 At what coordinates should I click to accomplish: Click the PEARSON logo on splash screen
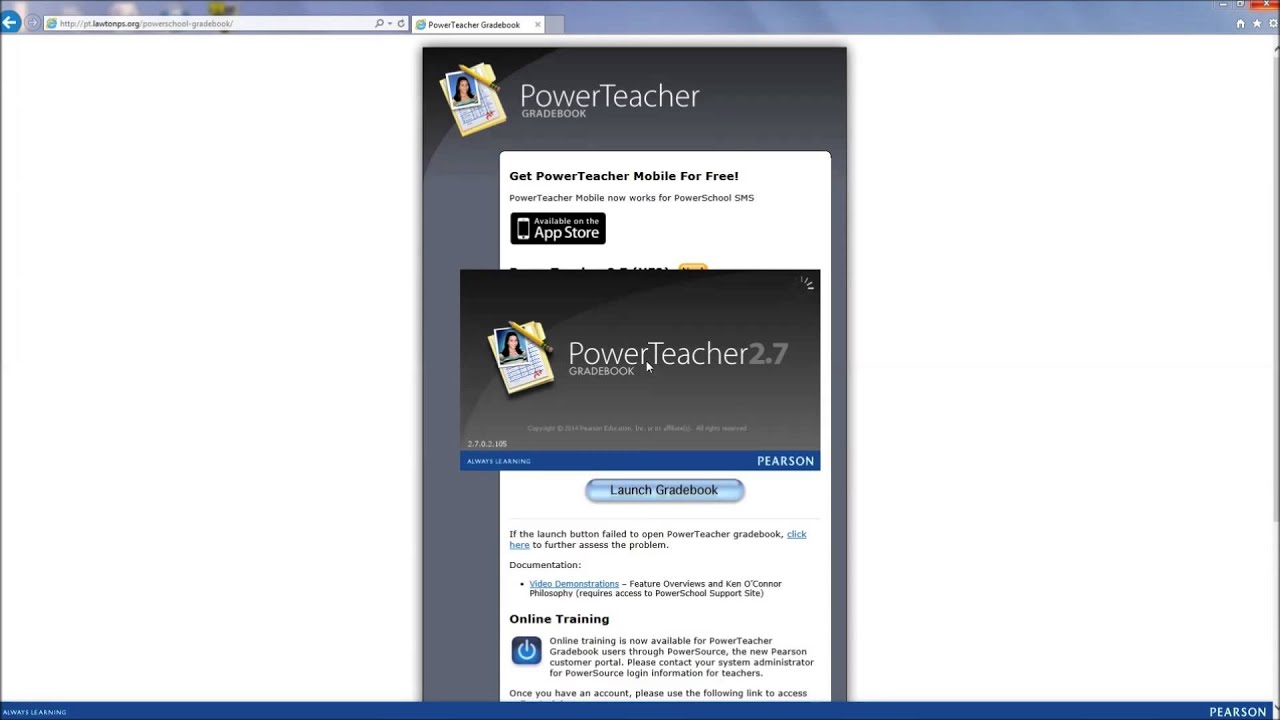tap(785, 461)
